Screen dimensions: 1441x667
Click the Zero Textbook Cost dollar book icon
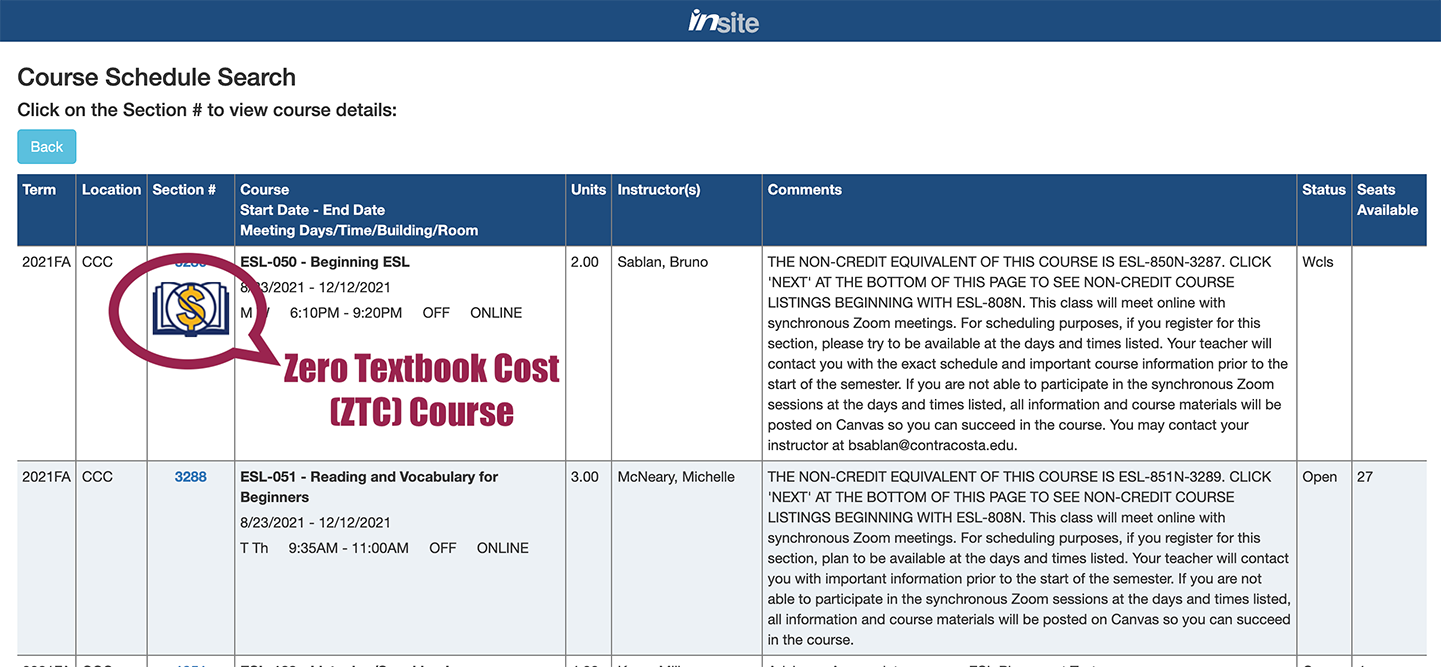190,309
